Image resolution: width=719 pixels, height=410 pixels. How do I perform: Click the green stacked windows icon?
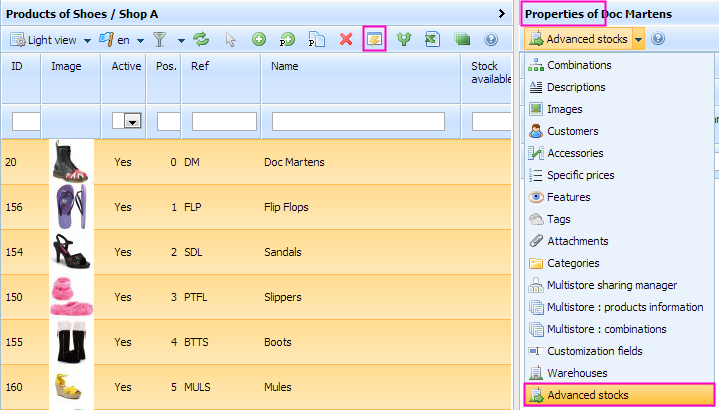tap(462, 39)
